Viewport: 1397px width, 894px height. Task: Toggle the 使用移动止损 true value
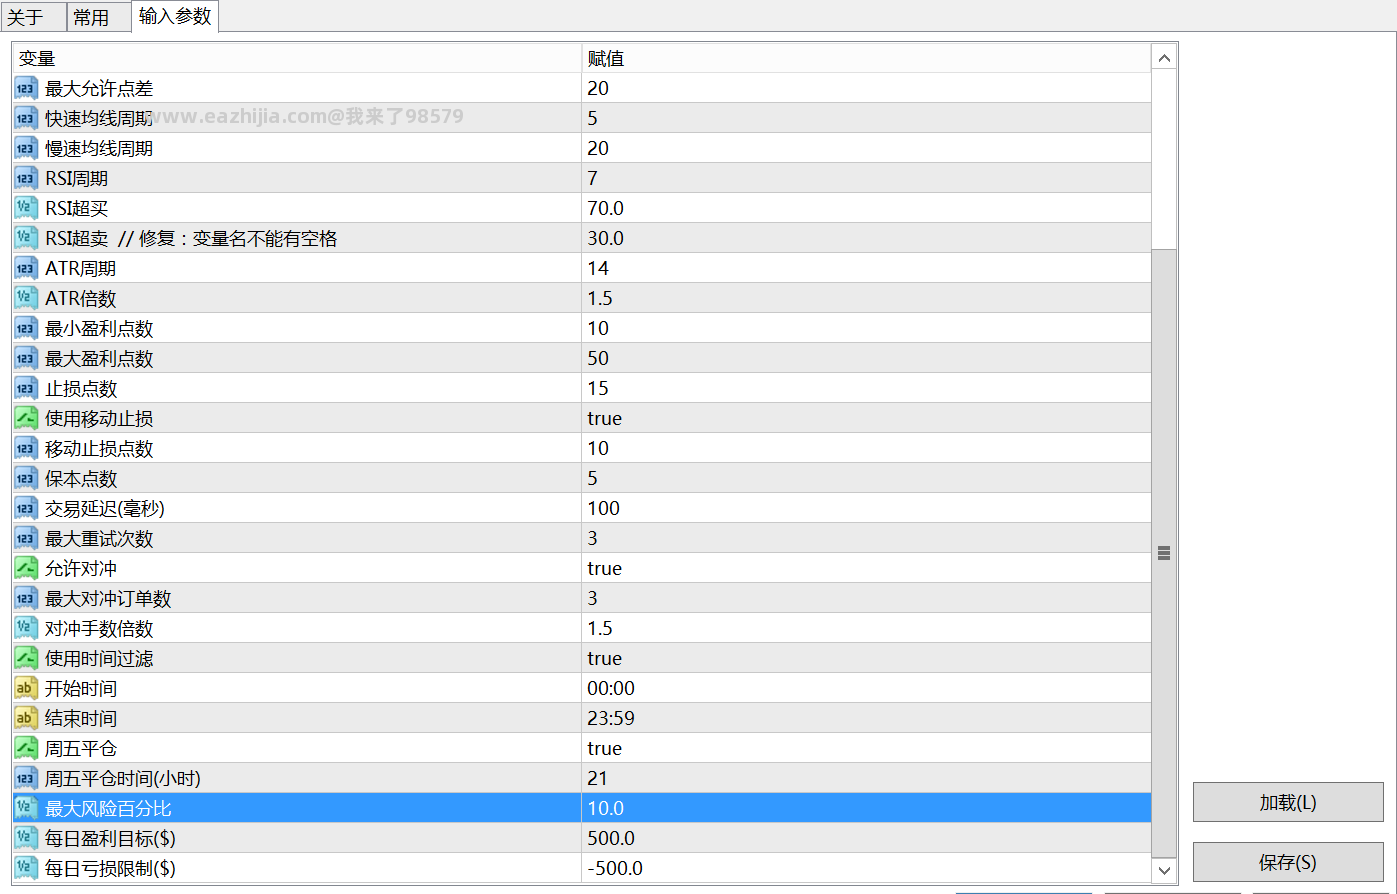coord(866,418)
